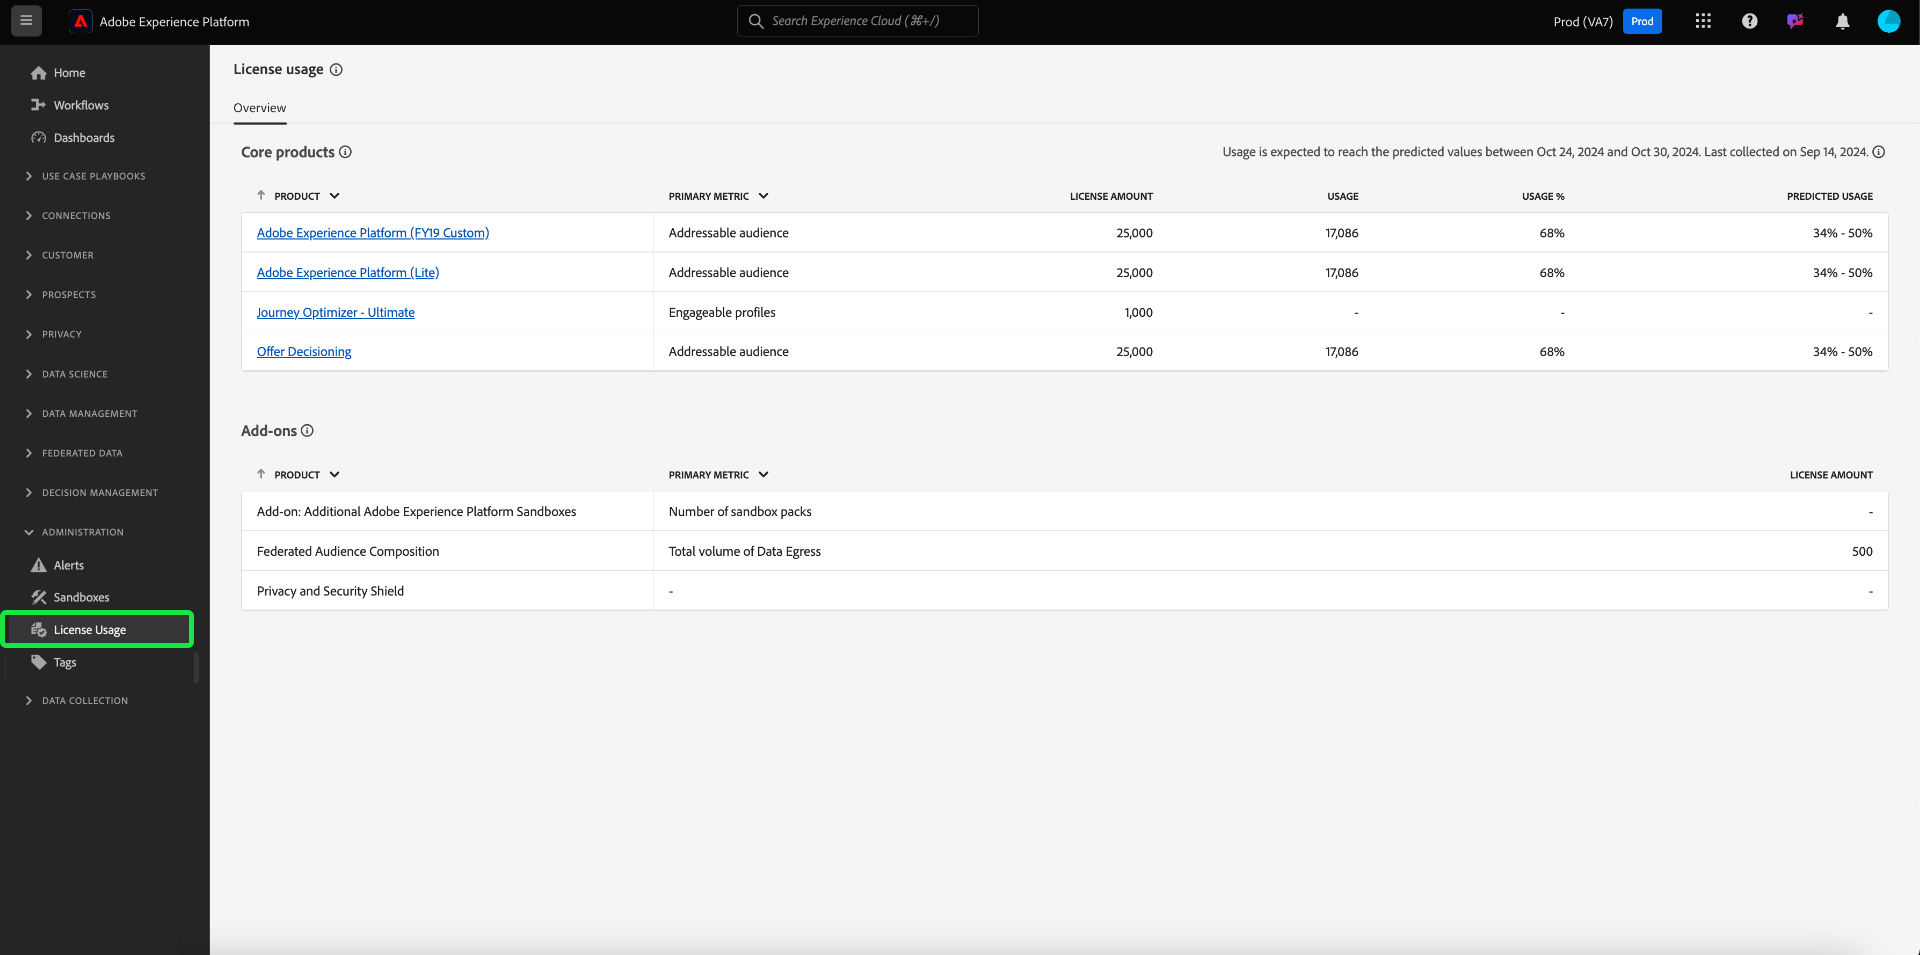The width and height of the screenshot is (1920, 955).
Task: Open Core products Product column dropdown chevron
Action: point(334,196)
